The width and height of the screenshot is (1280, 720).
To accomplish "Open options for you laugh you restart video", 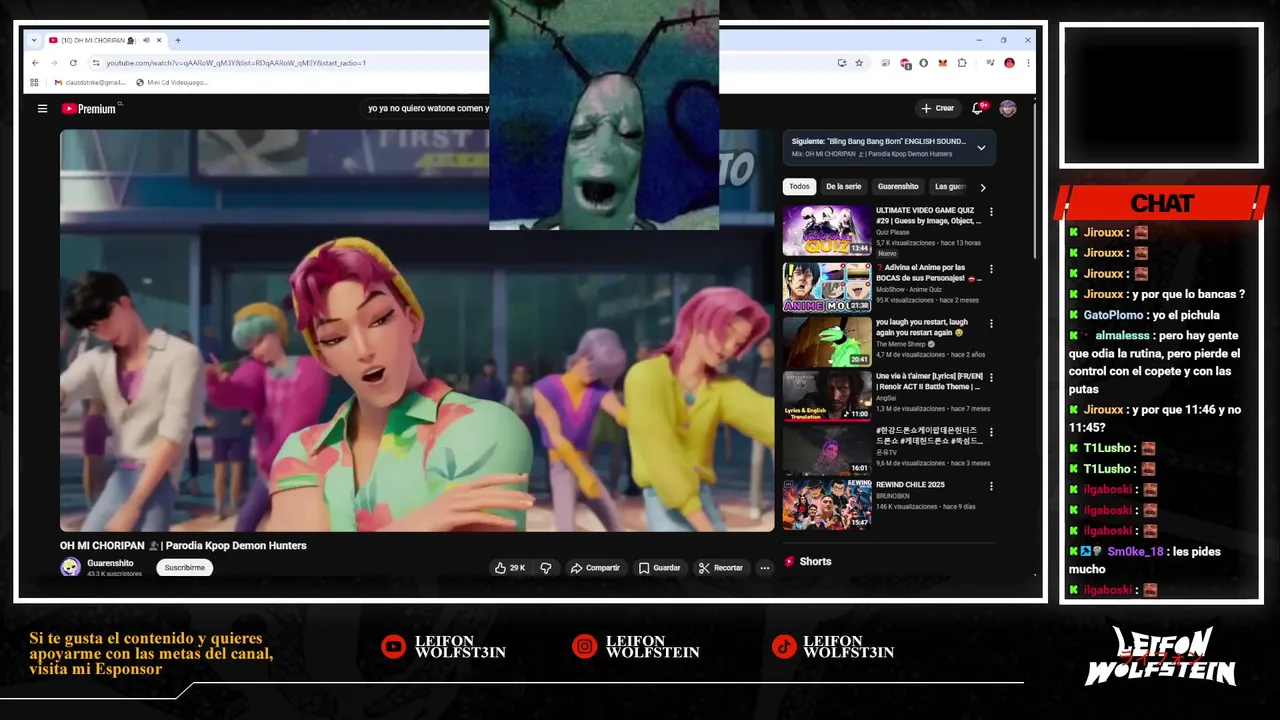I will 991,324.
